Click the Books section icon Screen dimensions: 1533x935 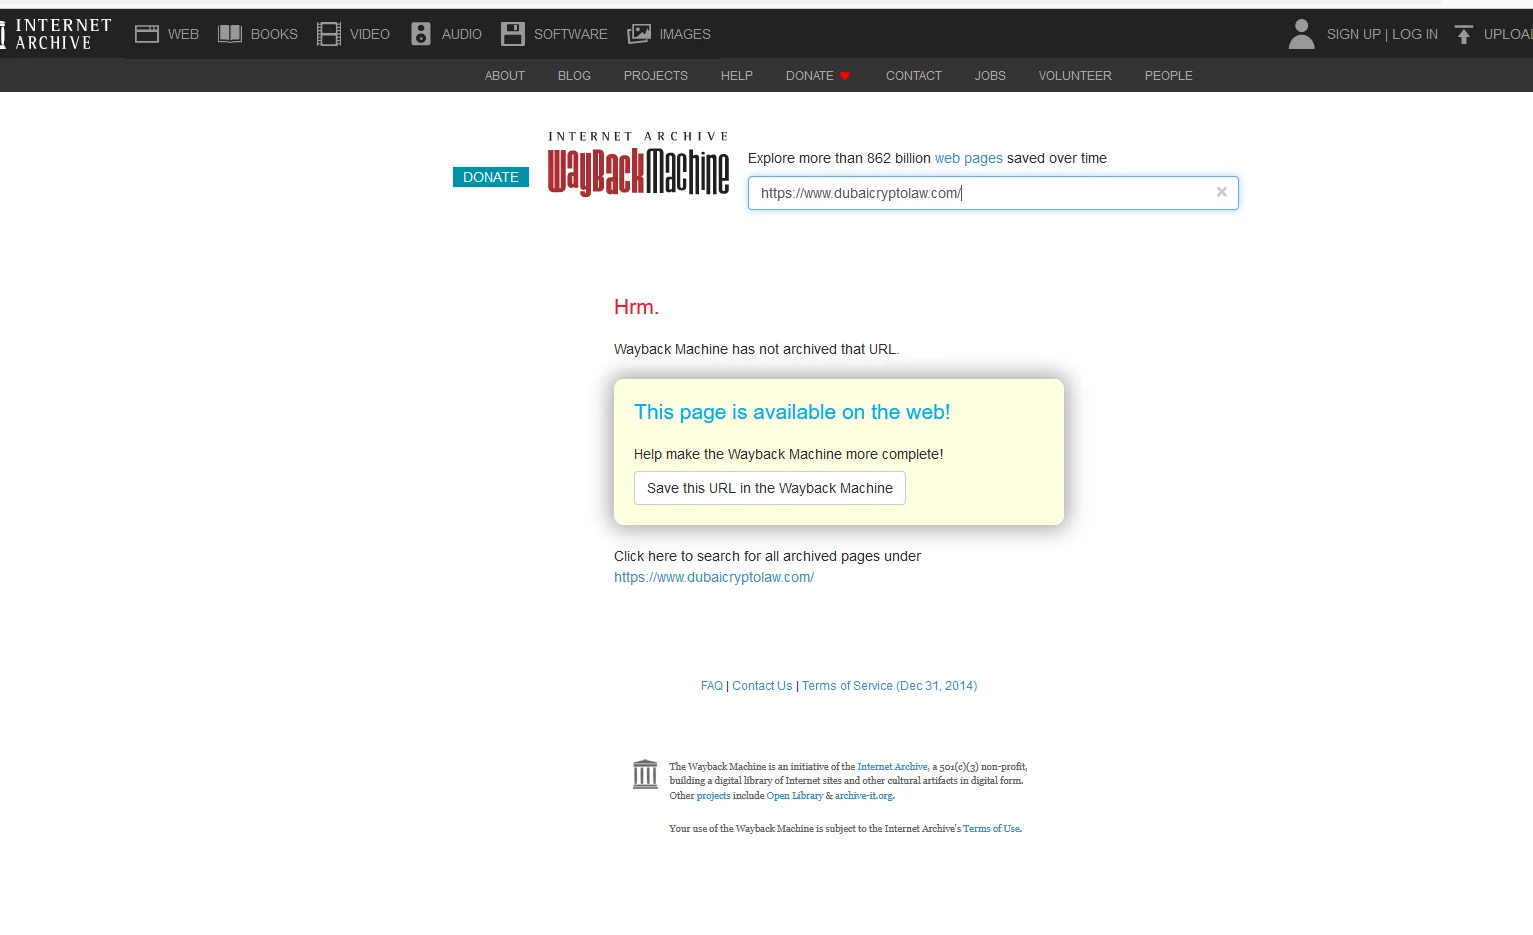230,34
